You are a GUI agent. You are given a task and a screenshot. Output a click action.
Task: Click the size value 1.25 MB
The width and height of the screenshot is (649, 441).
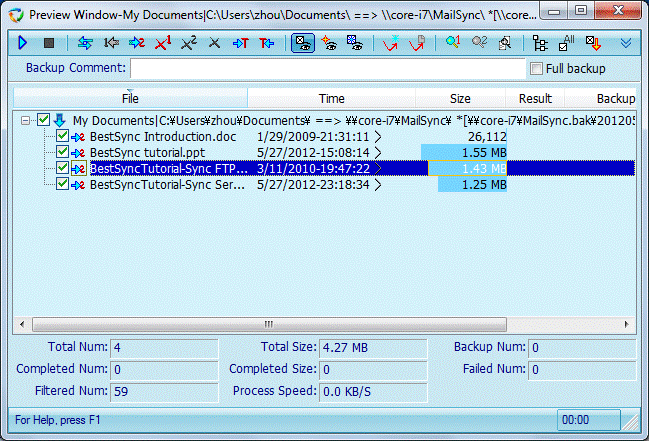click(x=484, y=185)
